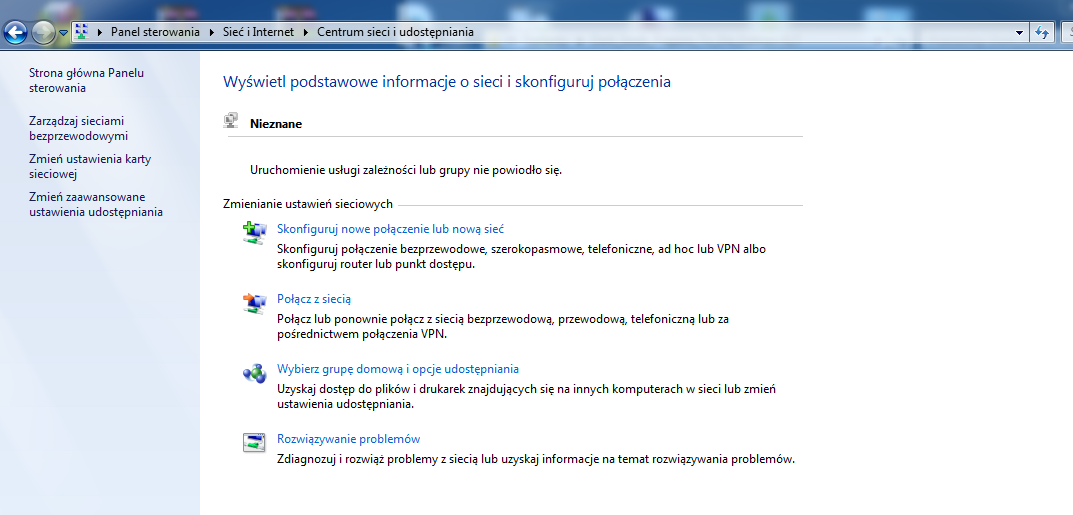Viewport: 1073px width, 515px height.
Task: Click the Rozwiązywanie problemów icon
Action: tap(254, 443)
